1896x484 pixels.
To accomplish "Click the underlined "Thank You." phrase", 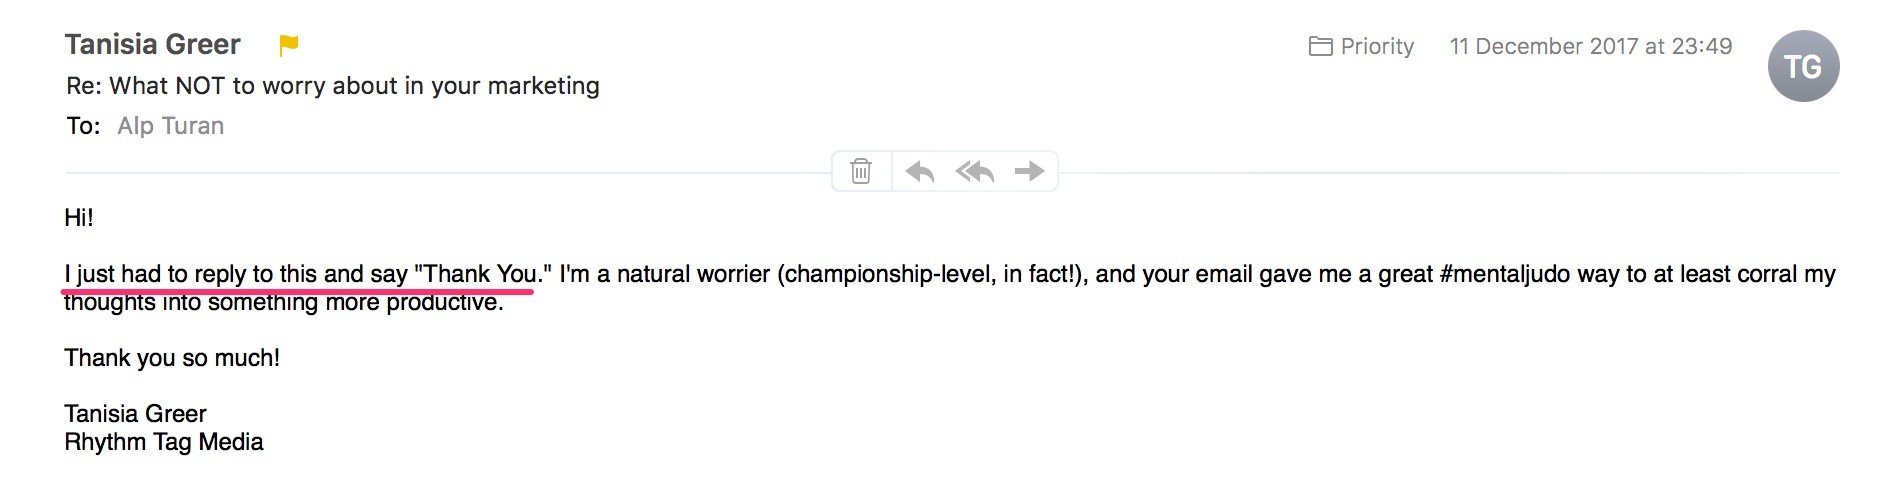I will [x=483, y=274].
